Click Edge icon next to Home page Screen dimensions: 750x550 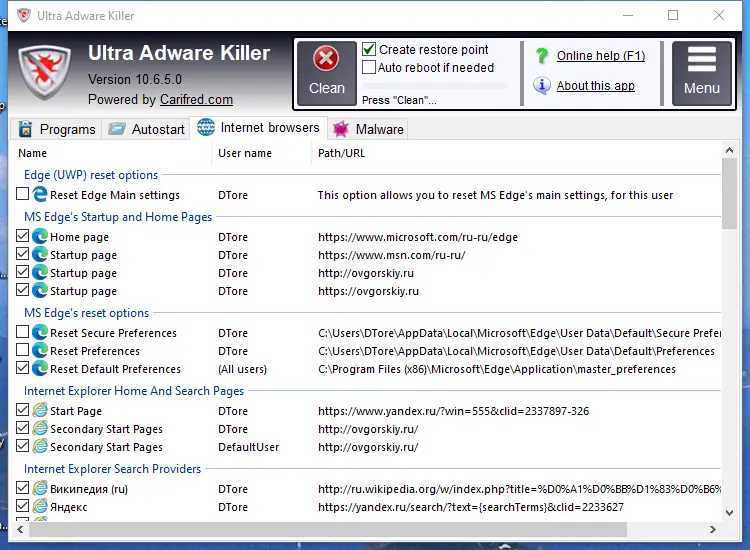click(x=40, y=236)
